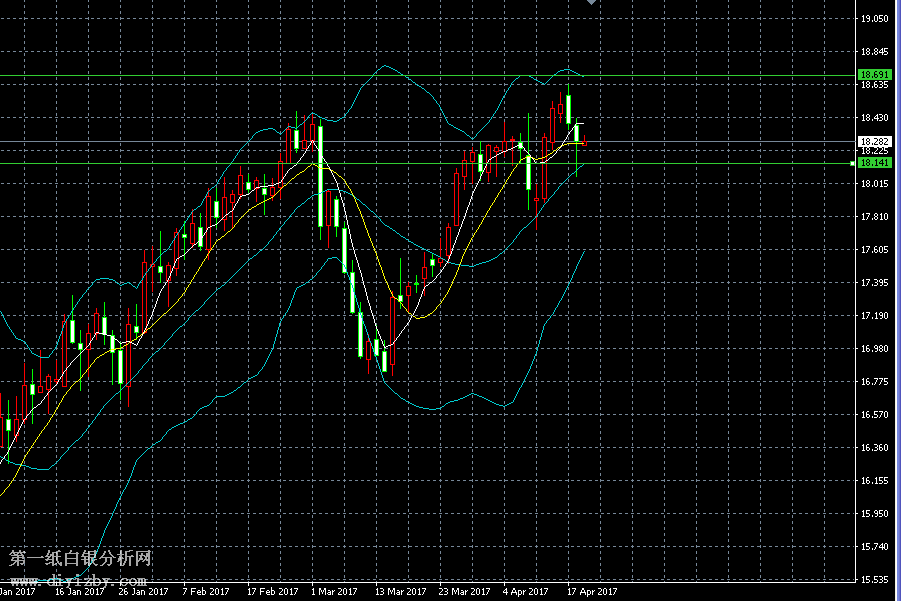Click the 19.050 price axis label
The height and width of the screenshot is (601, 901).
[874, 19]
